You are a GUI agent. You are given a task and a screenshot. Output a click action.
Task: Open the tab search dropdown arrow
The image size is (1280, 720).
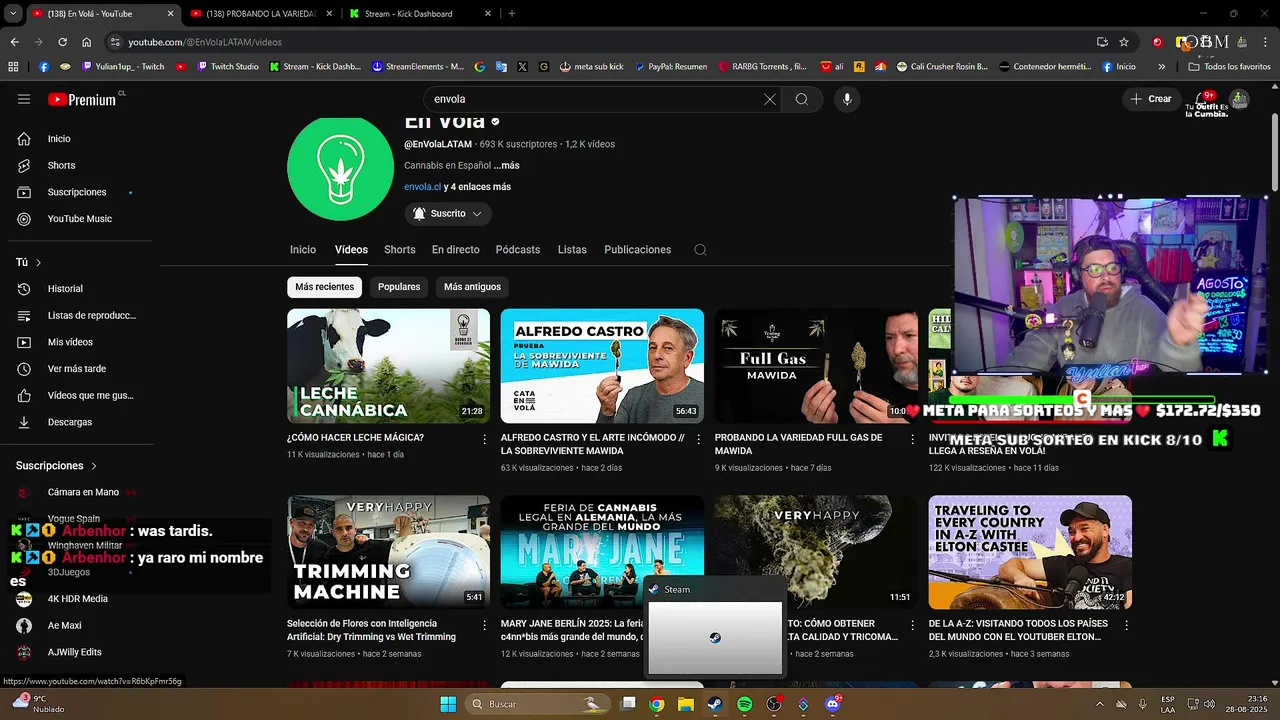pyautogui.click(x=13, y=14)
